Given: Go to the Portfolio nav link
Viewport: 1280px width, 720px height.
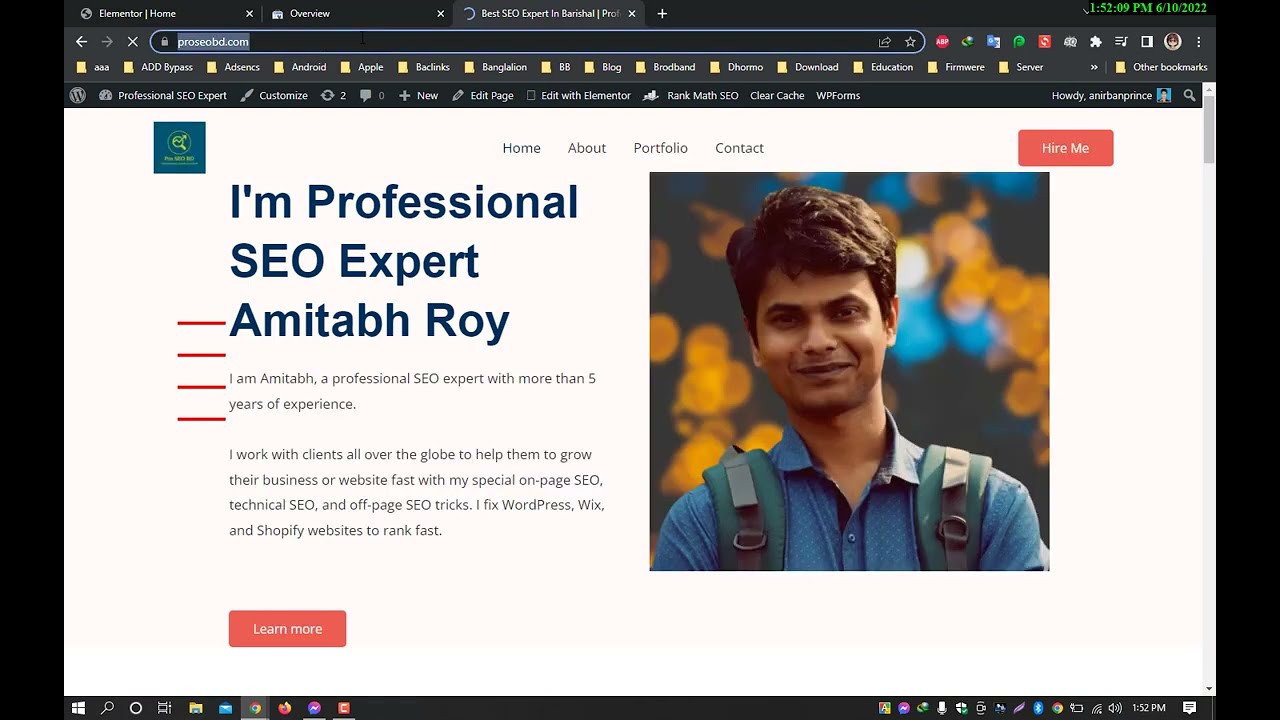Looking at the screenshot, I should (660, 148).
